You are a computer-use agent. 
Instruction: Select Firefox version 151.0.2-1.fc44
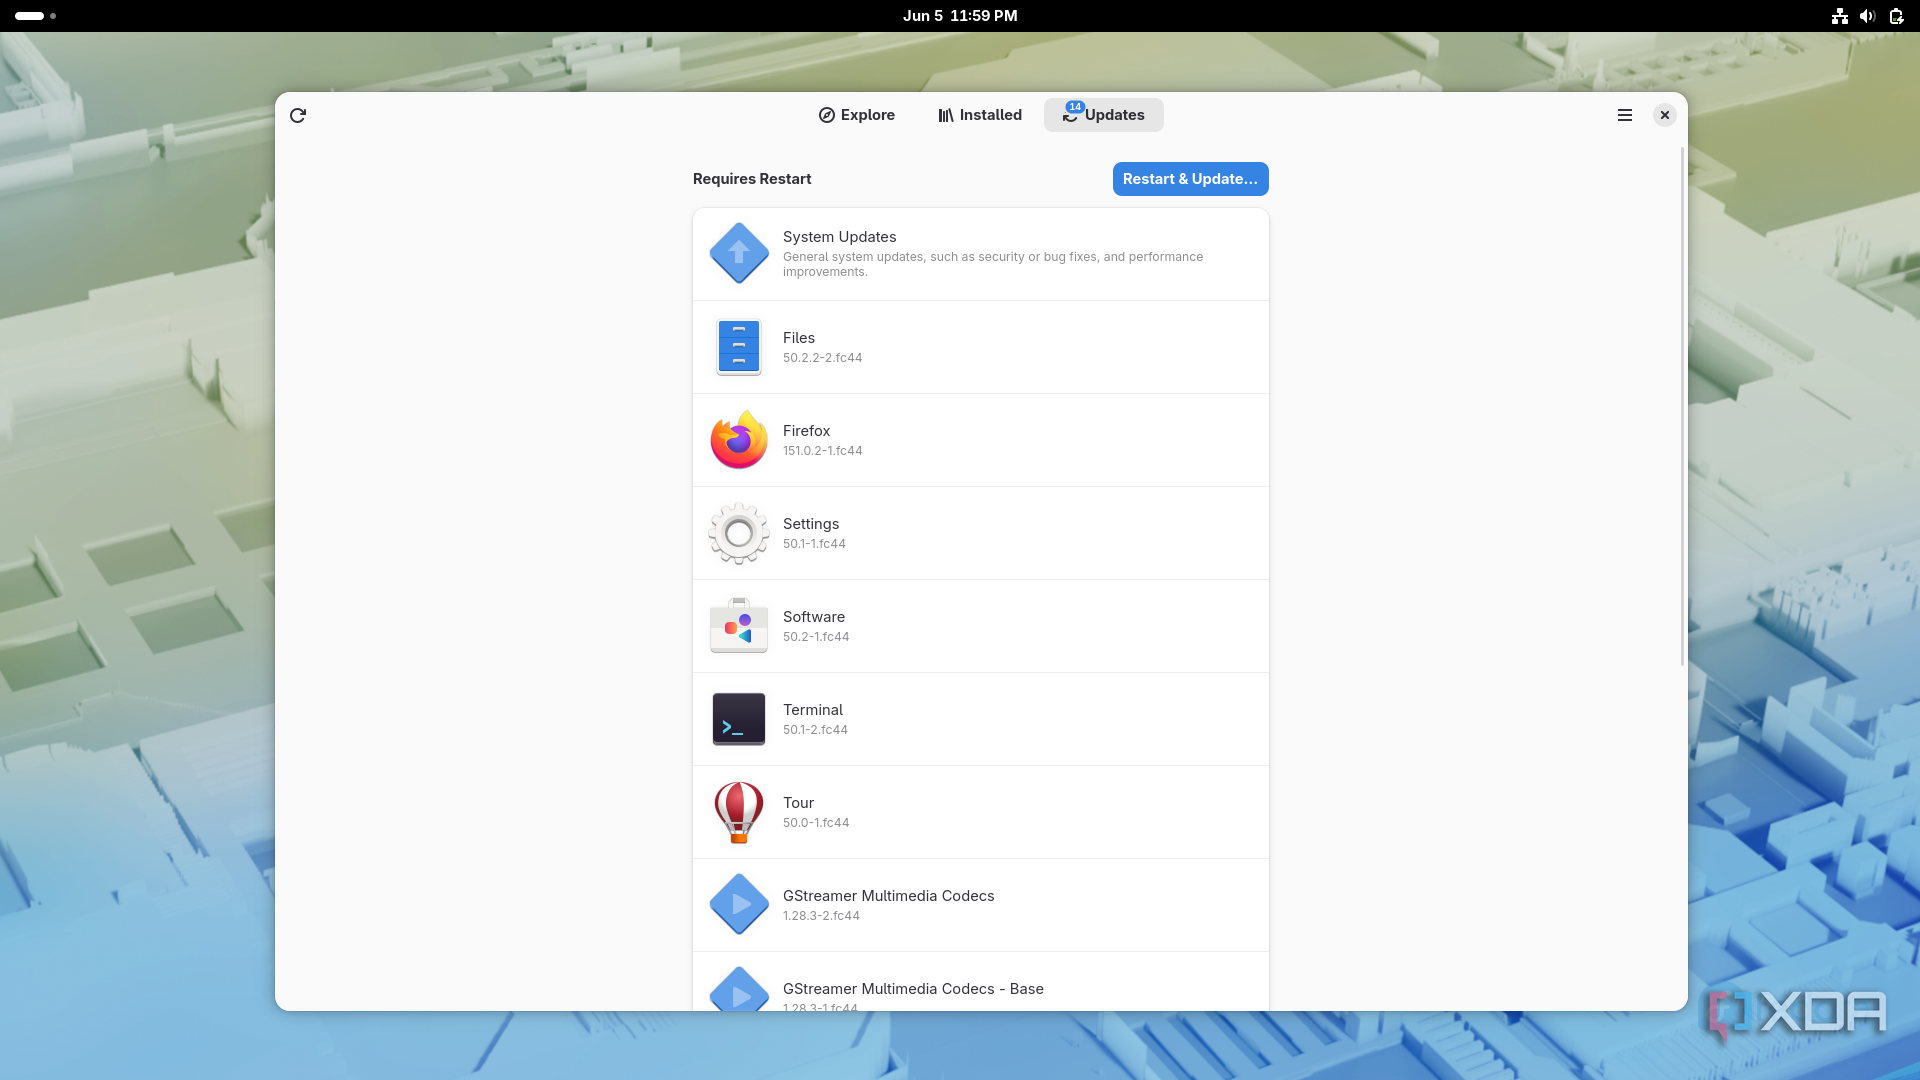[x=822, y=451]
